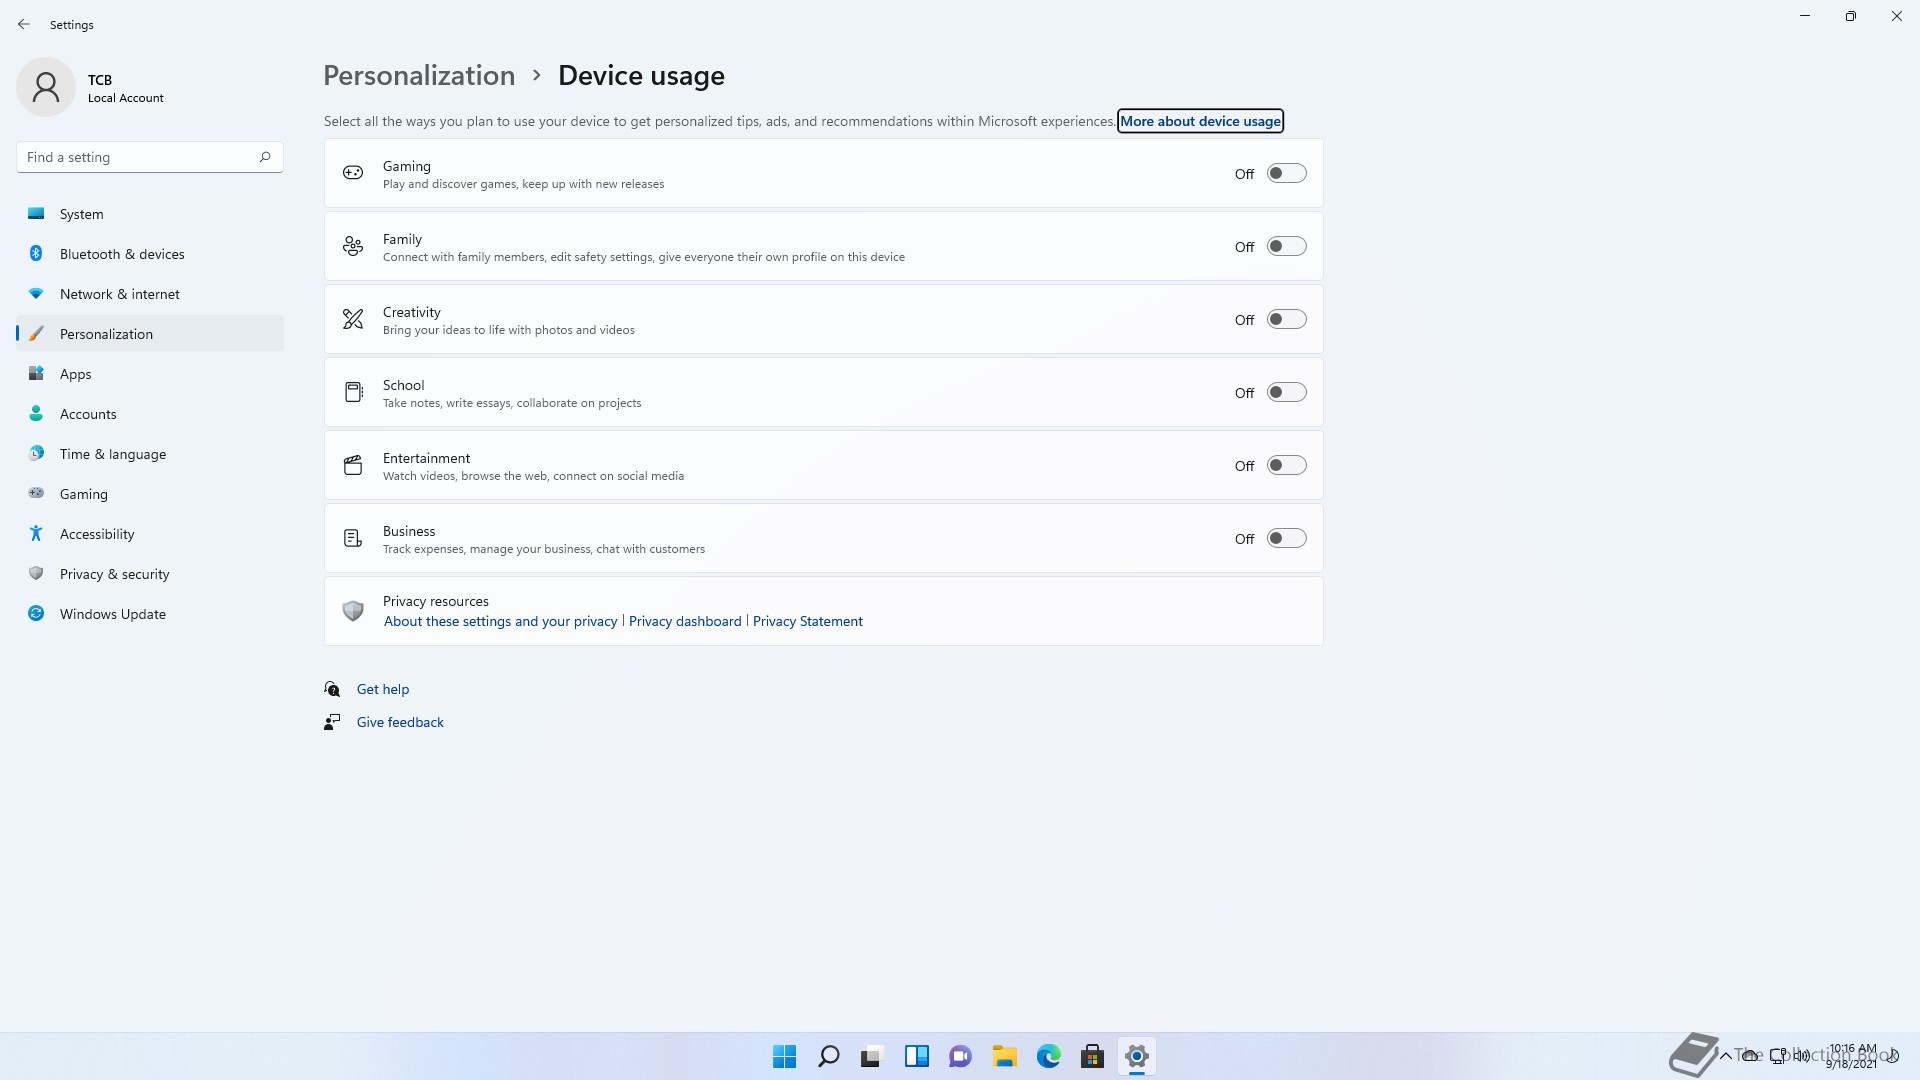Open File Explorer from the taskbar
1920x1080 pixels.
click(1004, 1056)
